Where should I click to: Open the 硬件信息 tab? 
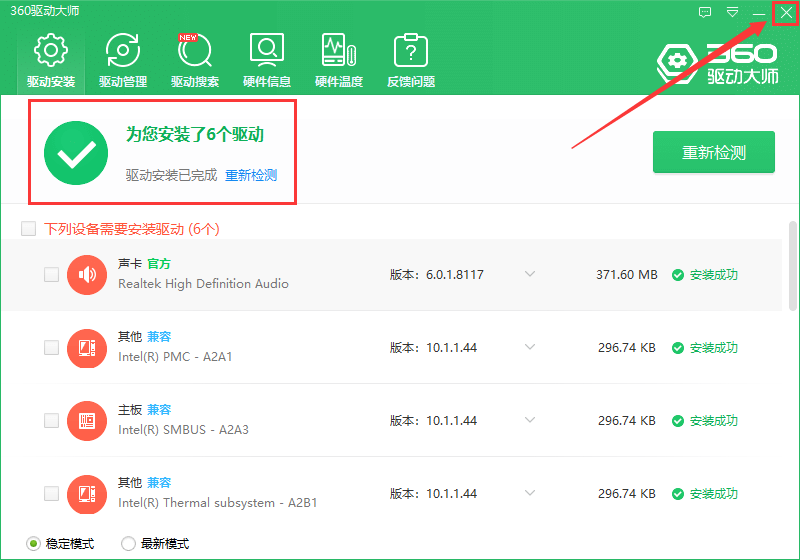click(267, 61)
